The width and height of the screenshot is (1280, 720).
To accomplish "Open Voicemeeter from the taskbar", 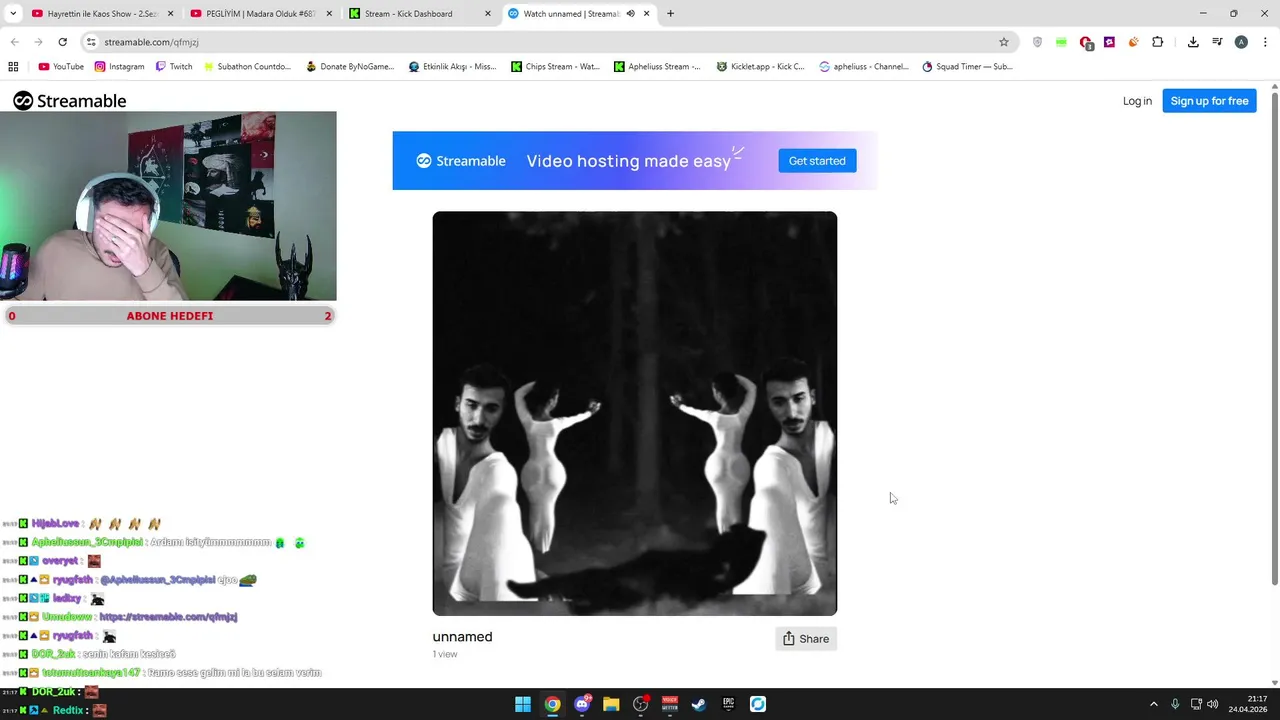I will click(670, 704).
